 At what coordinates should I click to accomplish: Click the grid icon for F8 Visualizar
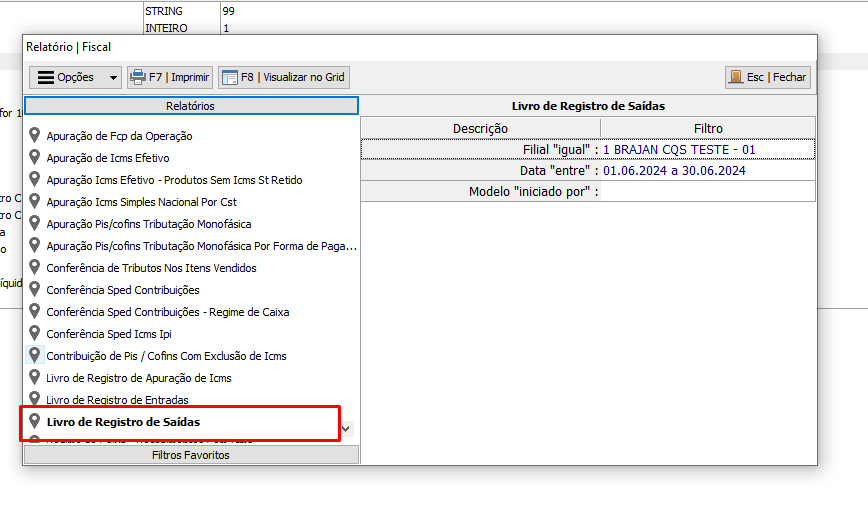click(230, 77)
